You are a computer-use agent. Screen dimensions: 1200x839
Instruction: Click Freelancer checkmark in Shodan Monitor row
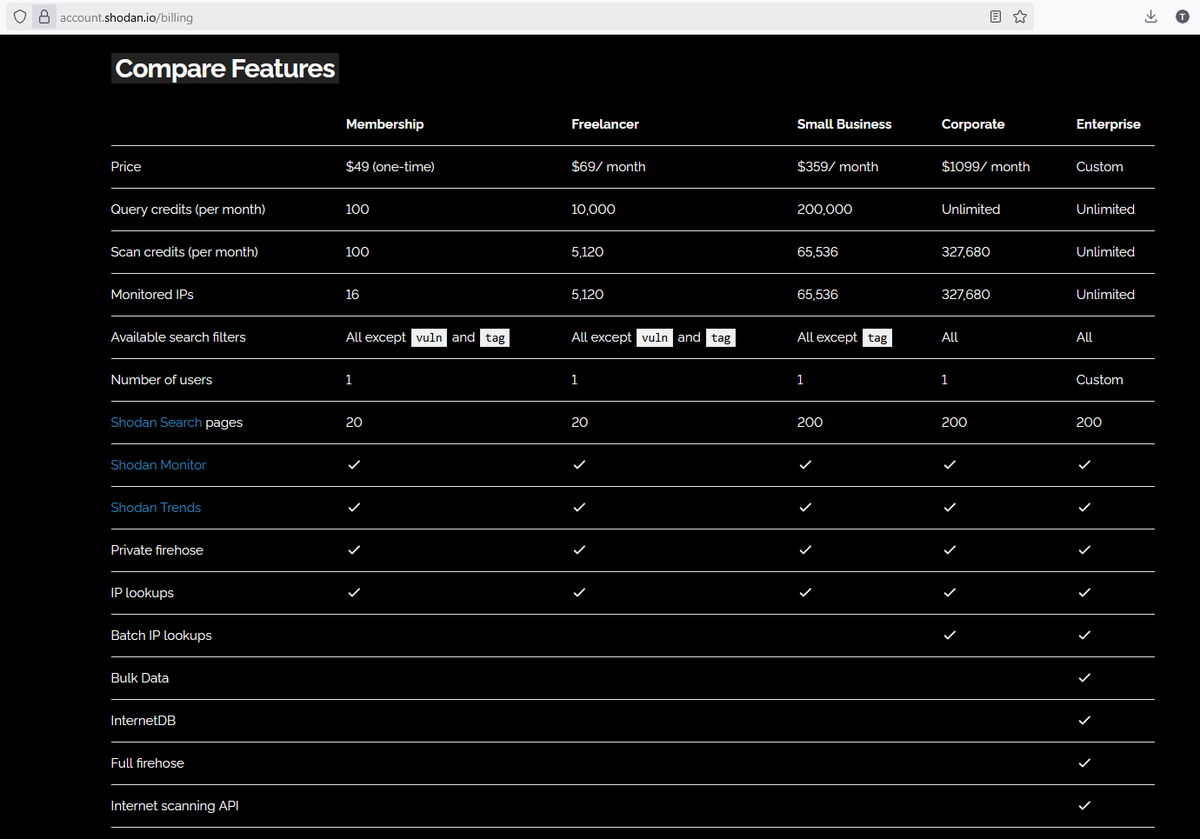click(x=579, y=465)
